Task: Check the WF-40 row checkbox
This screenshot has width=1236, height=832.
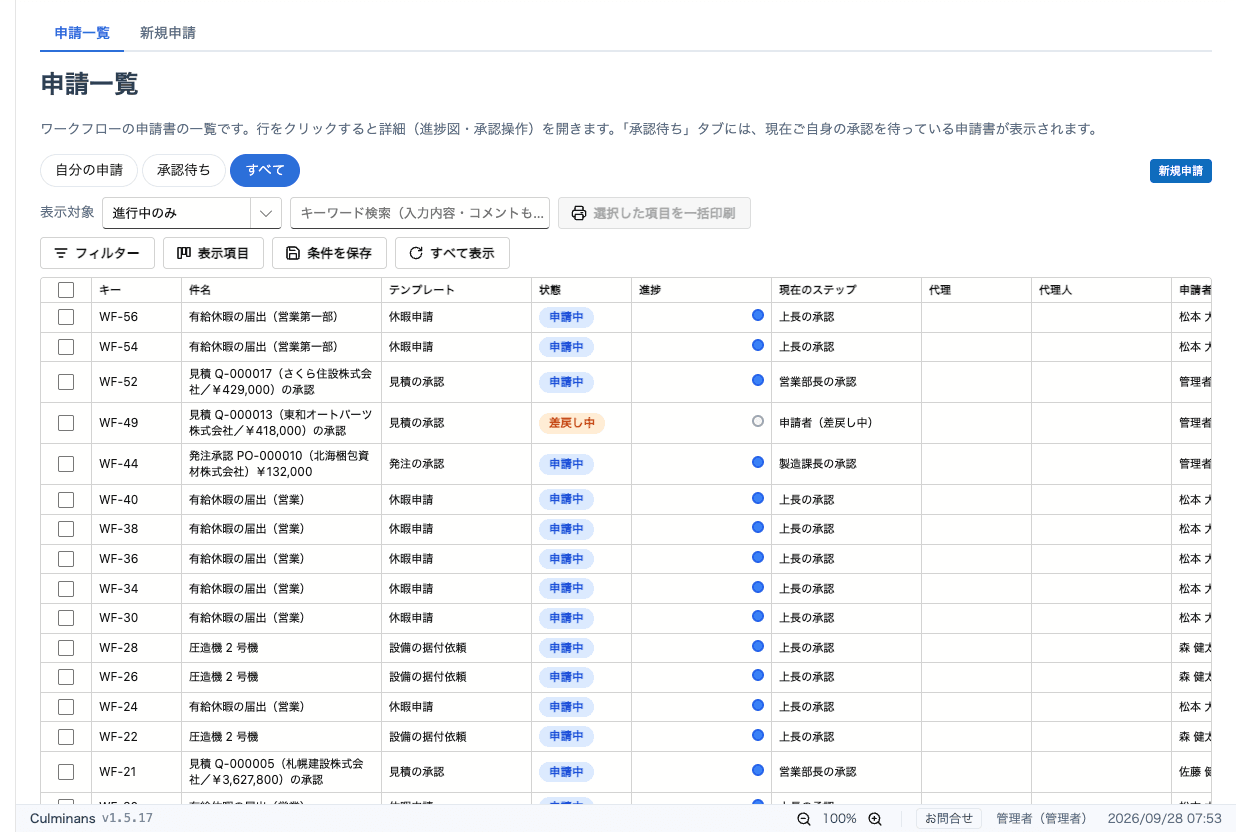Action: click(x=66, y=499)
